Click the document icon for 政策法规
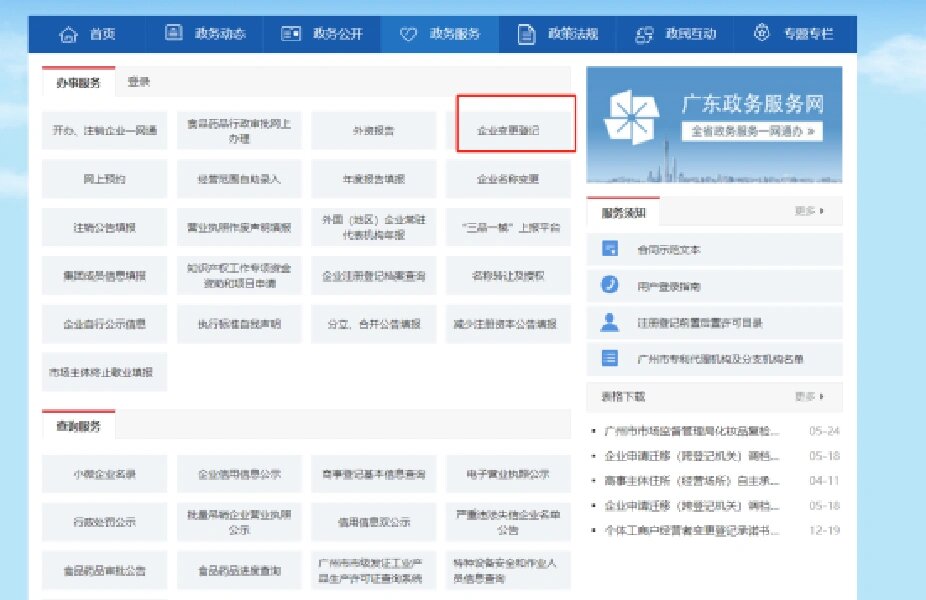 pos(526,34)
